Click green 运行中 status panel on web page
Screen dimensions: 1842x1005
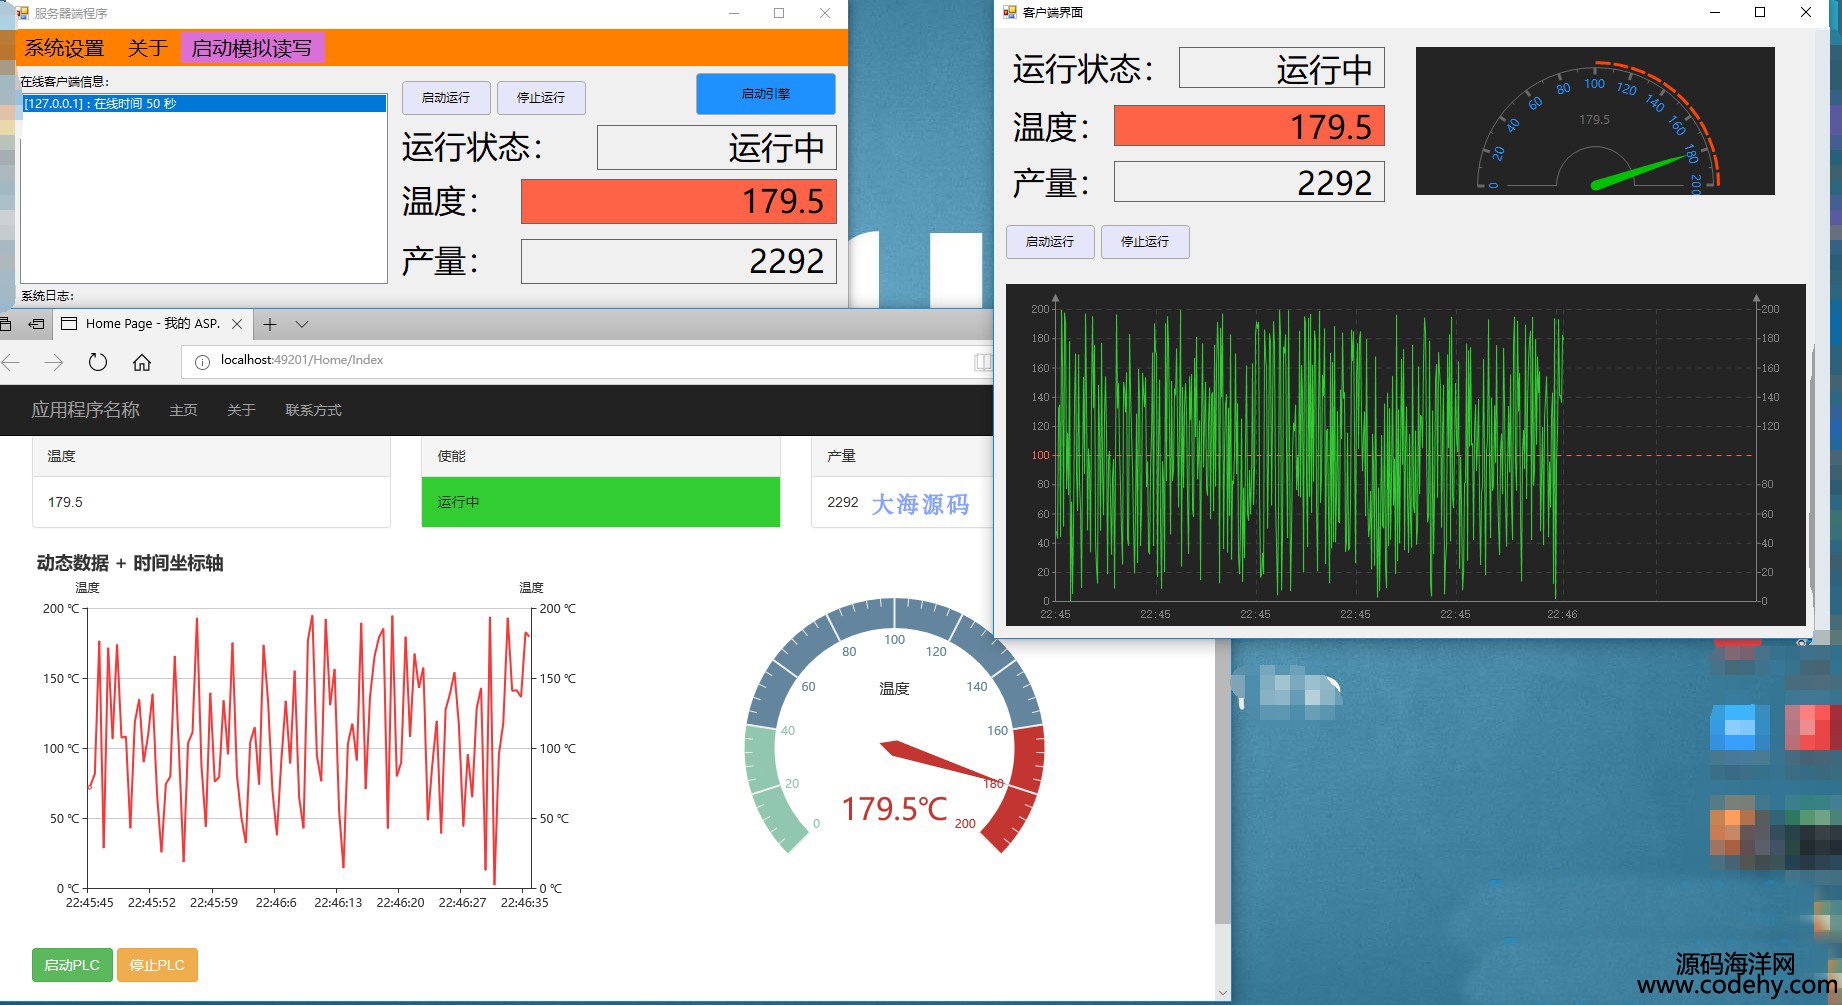600,502
